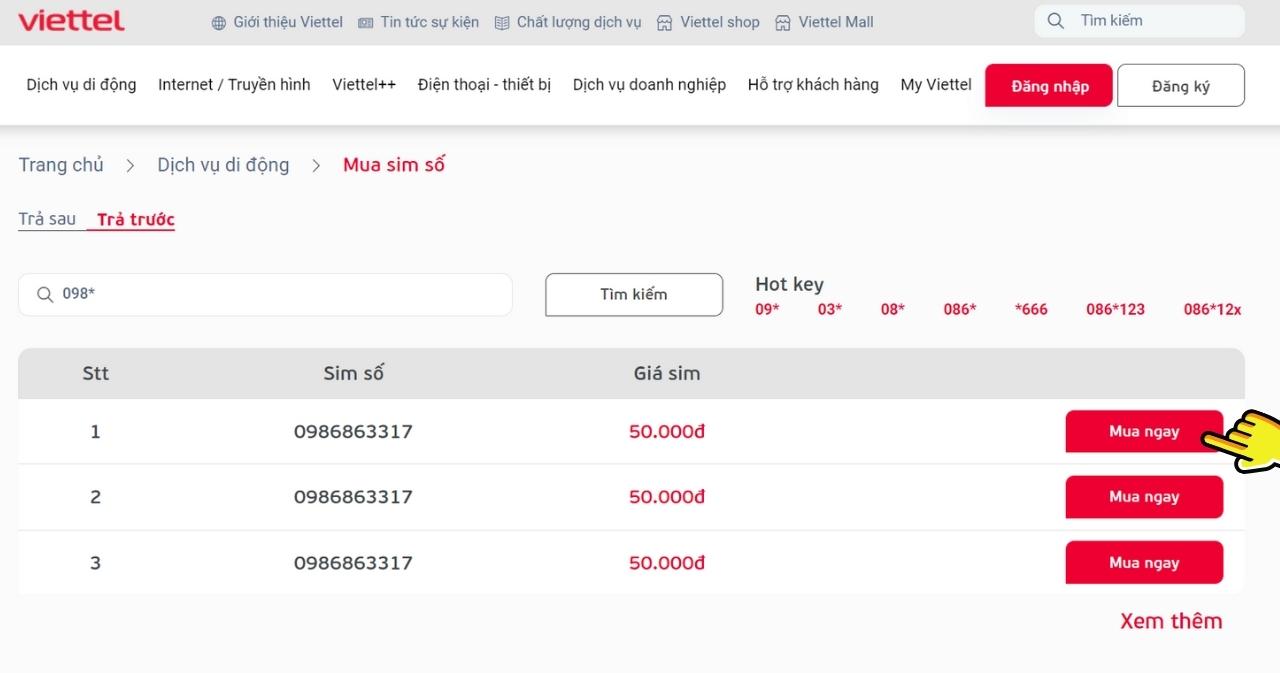The width and height of the screenshot is (1280, 673).
Task: Open Chất lượng dịch vụ link
Action: pyautogui.click(x=579, y=22)
